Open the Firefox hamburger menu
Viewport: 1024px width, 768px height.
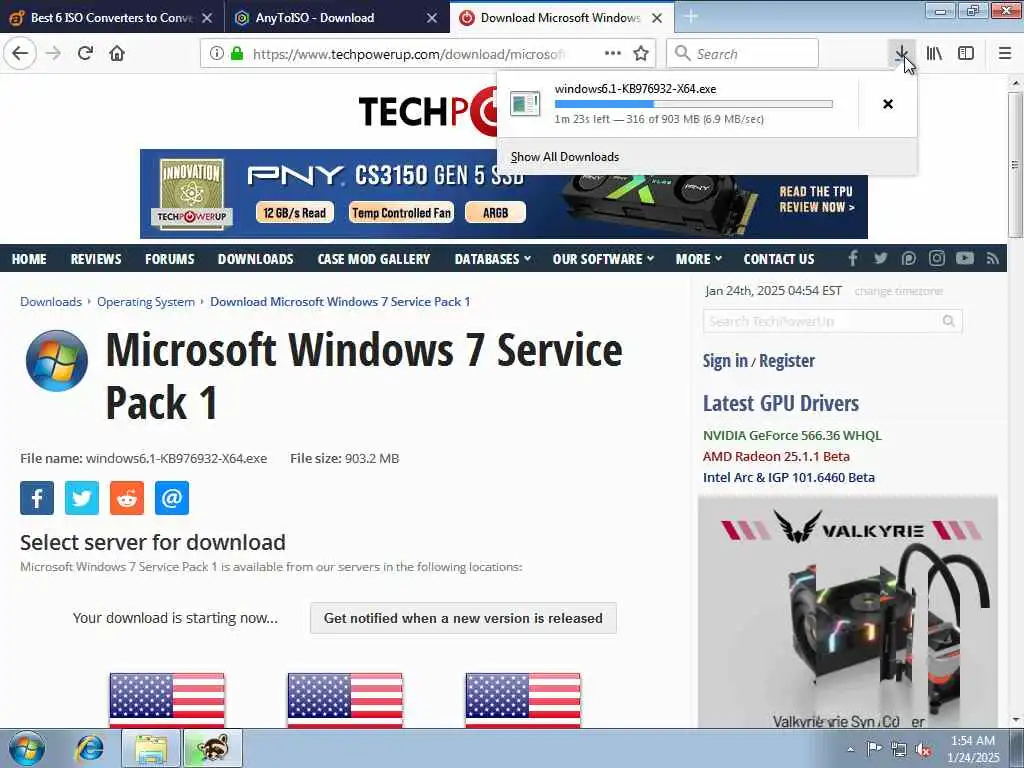point(1005,54)
